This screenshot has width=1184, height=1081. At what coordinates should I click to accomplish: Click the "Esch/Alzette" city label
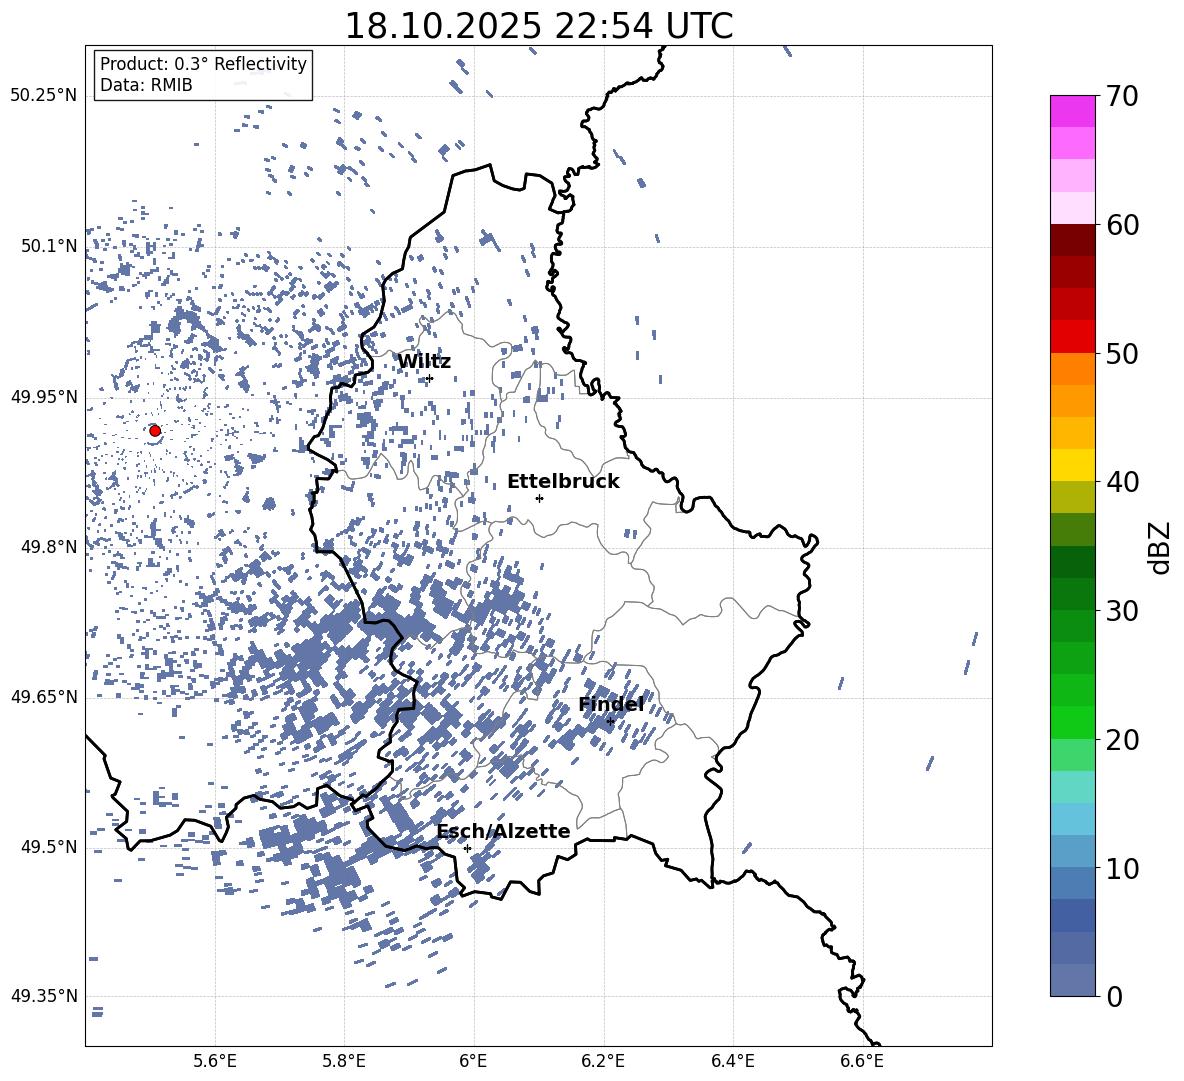504,831
